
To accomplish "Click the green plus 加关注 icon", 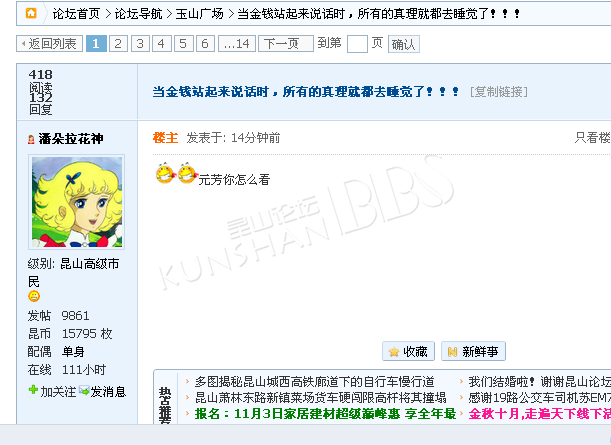I will click(34, 389).
